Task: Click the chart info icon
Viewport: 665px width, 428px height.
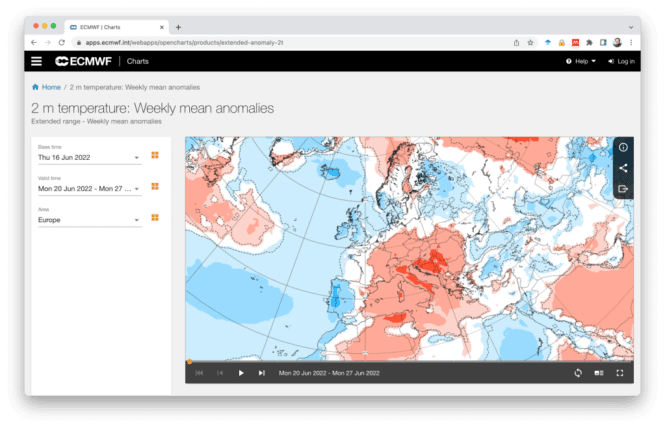Action: click(x=623, y=147)
